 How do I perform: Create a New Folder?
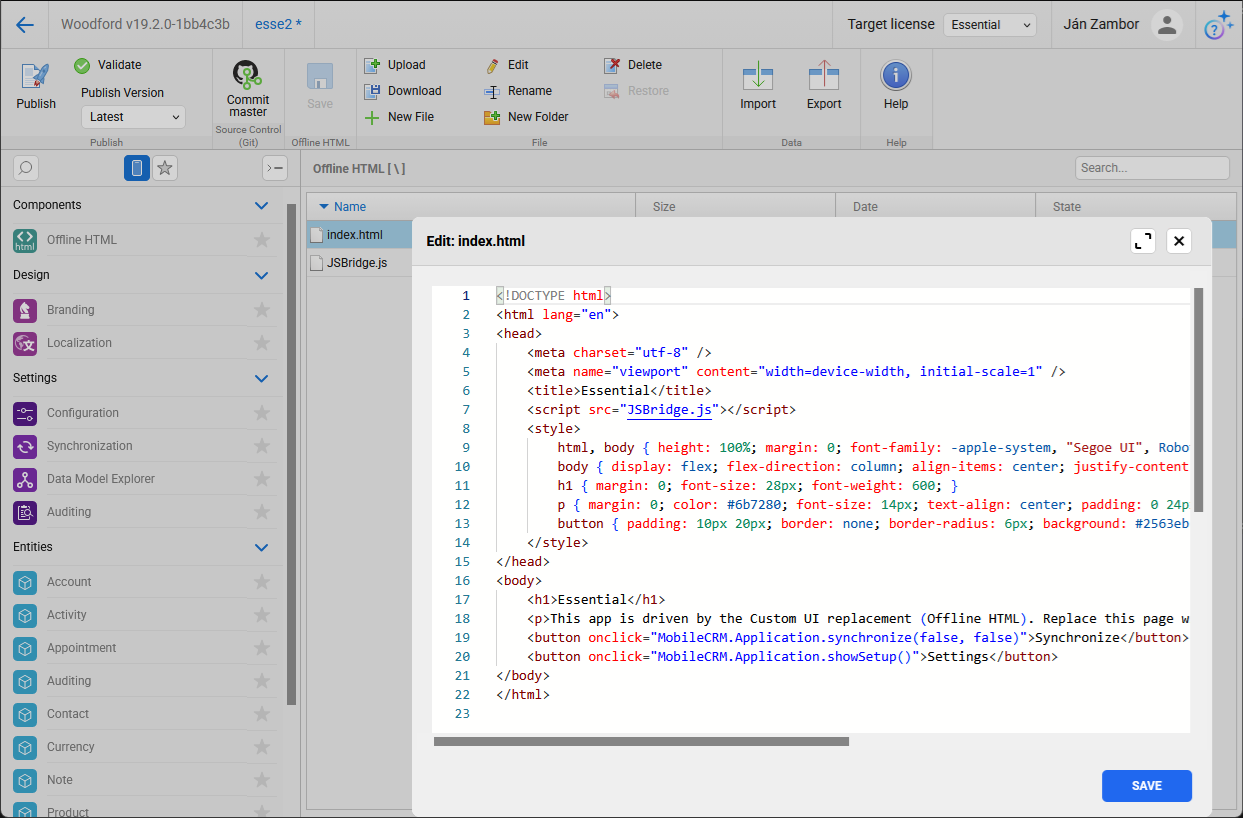(527, 117)
